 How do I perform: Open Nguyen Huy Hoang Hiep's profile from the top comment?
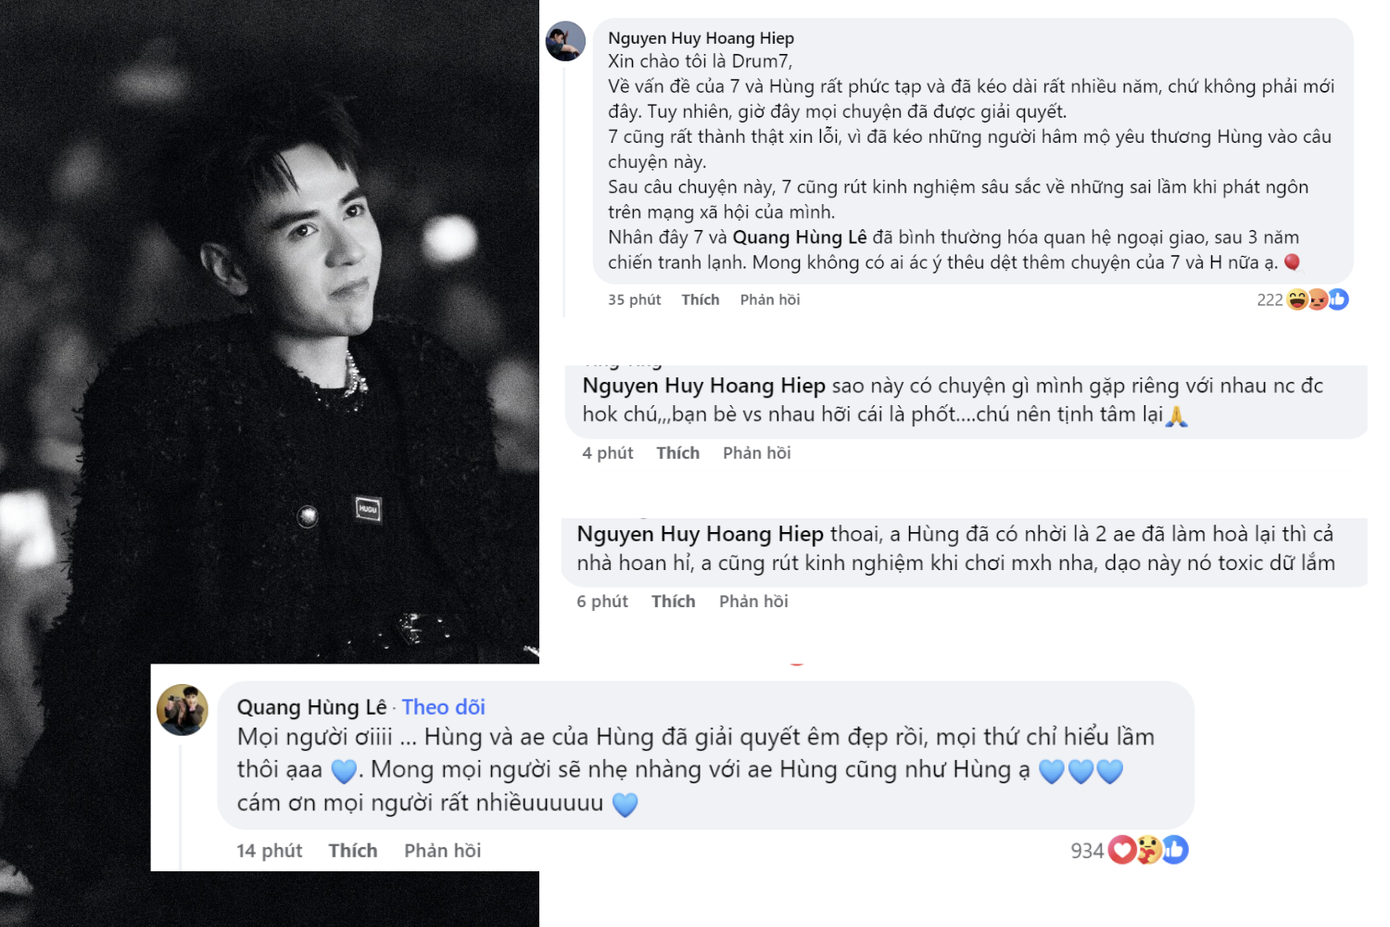(x=699, y=37)
